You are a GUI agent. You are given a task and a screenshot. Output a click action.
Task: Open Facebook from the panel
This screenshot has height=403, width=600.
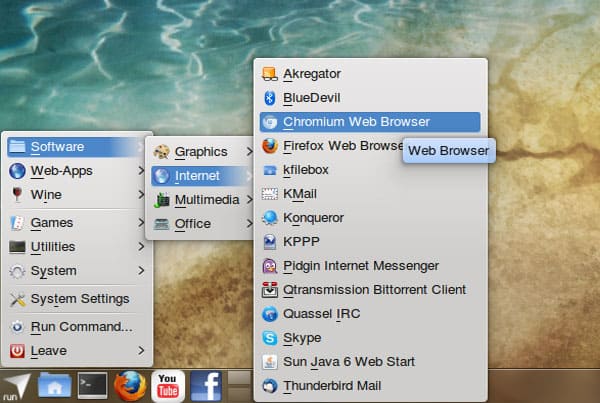click(206, 386)
